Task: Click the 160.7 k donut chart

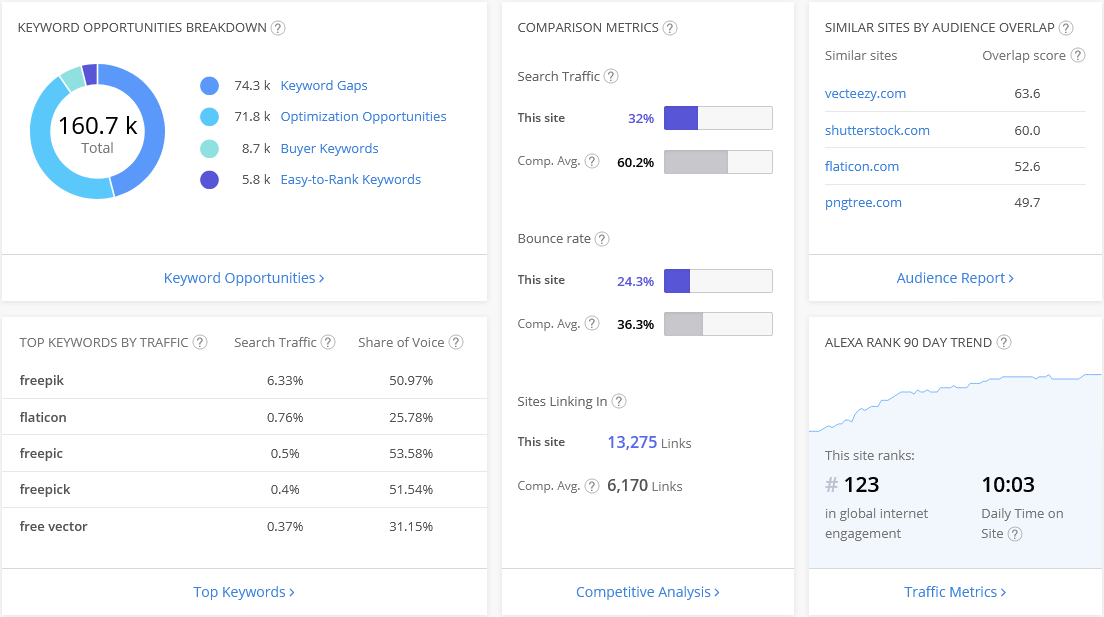Action: [97, 131]
